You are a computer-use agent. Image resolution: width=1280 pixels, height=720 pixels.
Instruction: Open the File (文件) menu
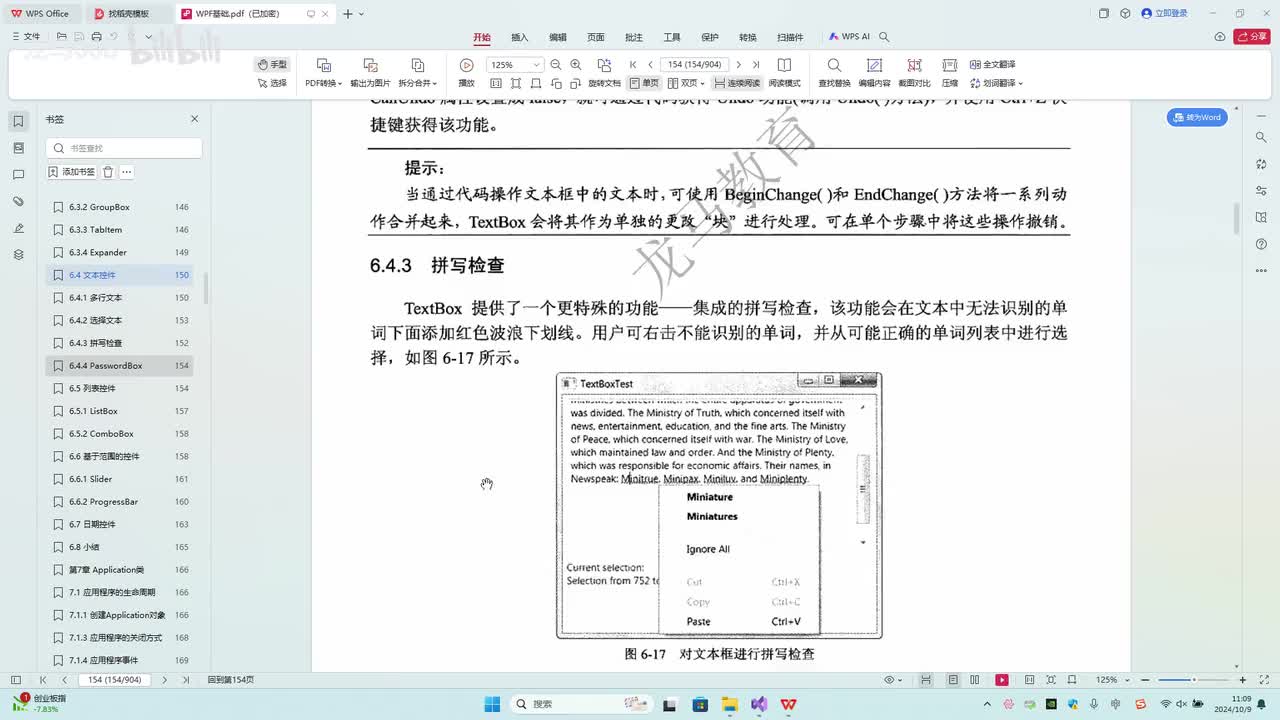26,37
